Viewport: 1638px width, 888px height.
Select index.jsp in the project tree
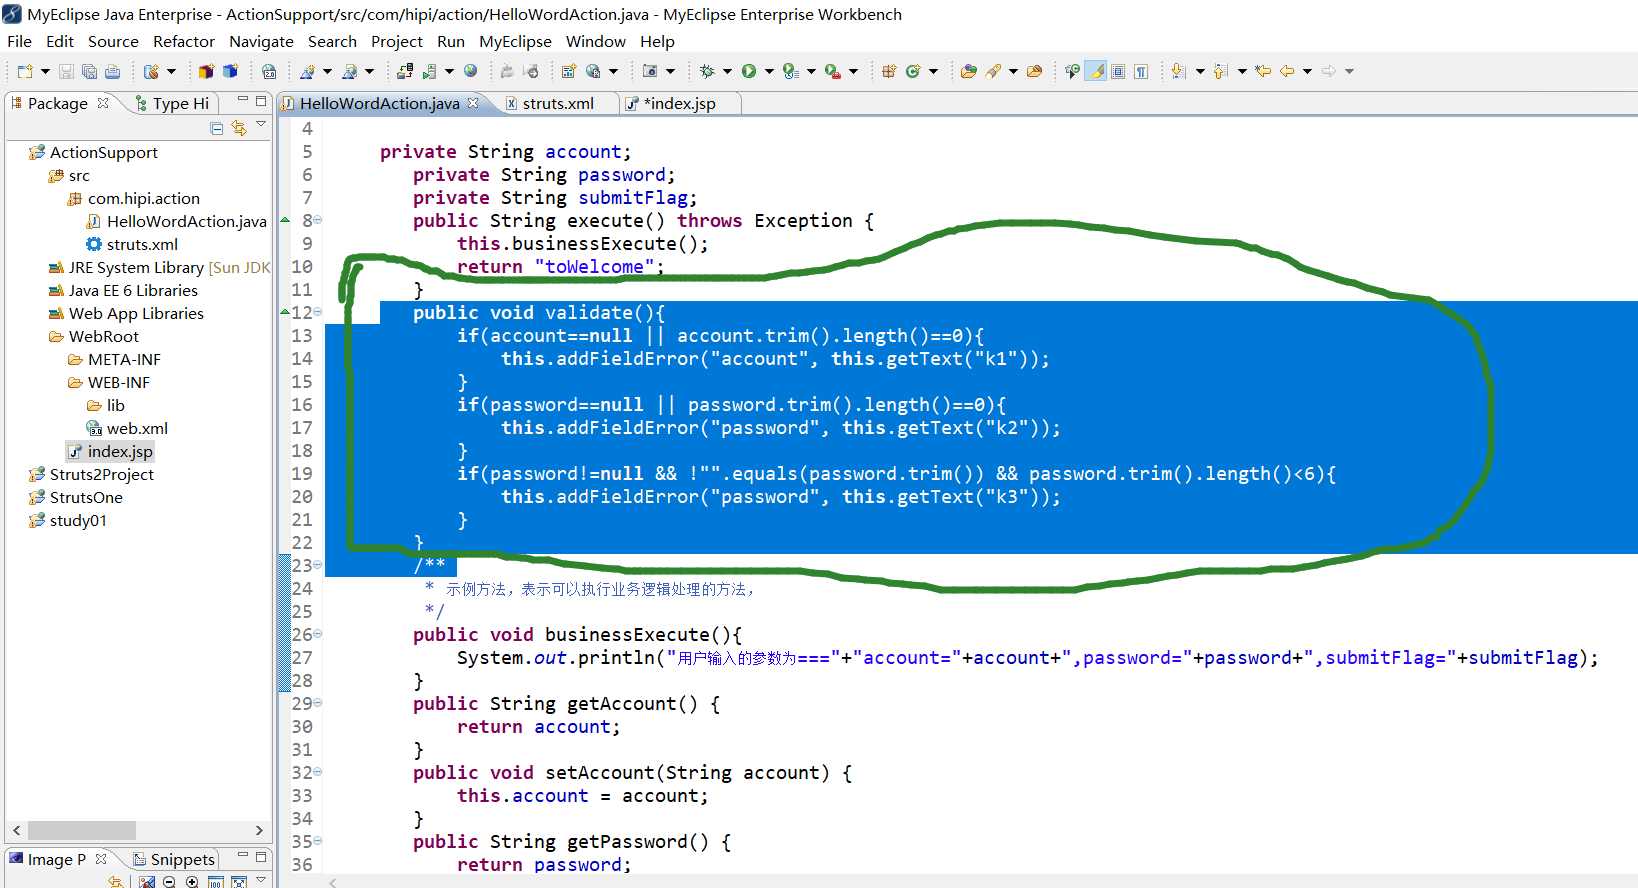click(110, 451)
